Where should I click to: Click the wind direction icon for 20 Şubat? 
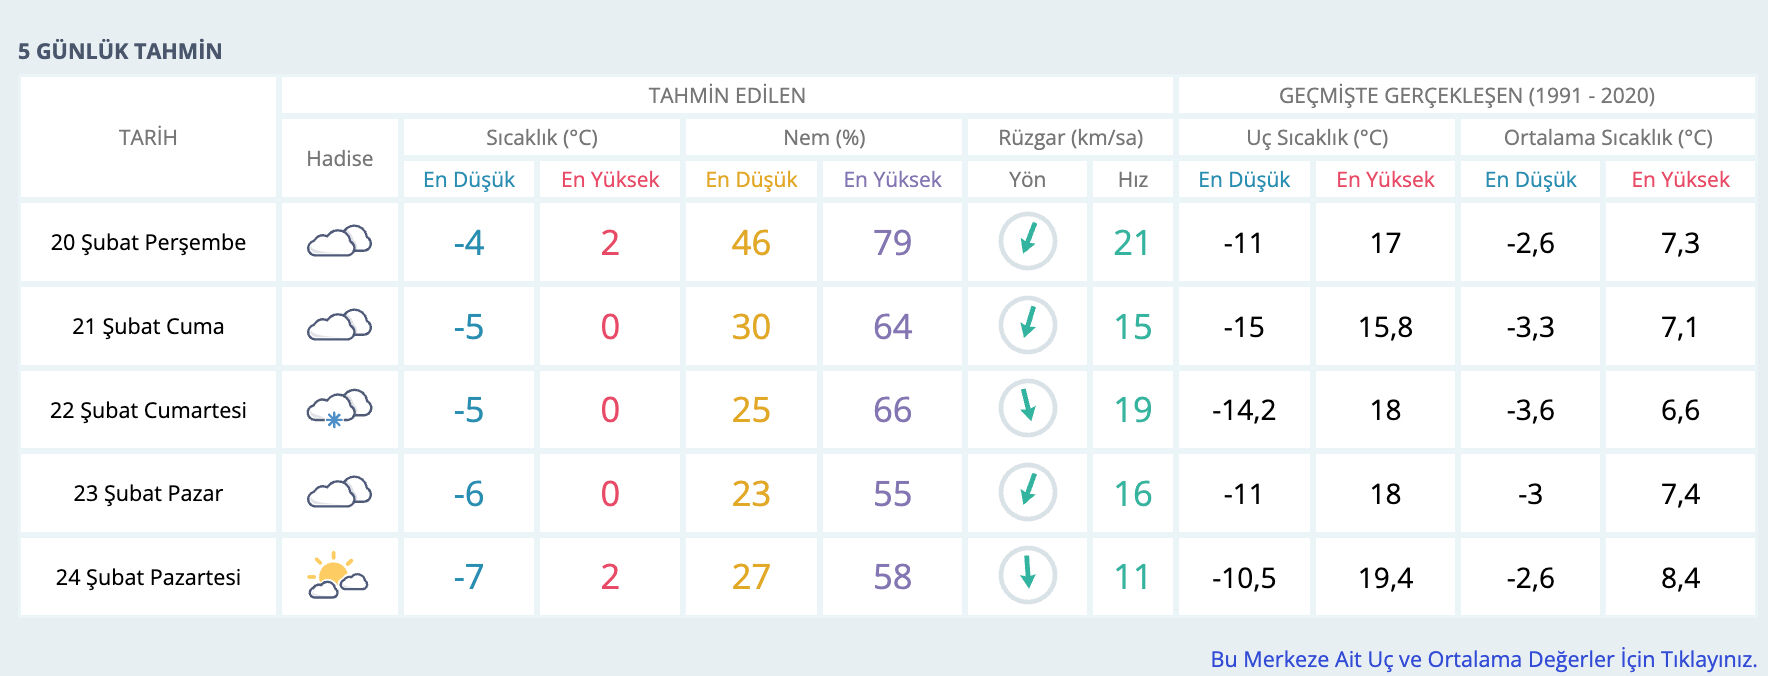[1027, 242]
